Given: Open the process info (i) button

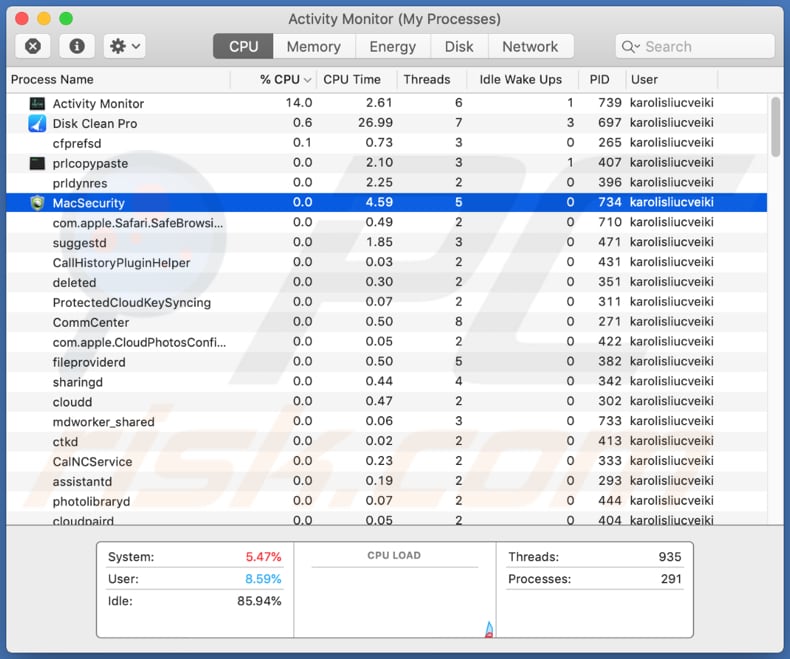Looking at the screenshot, I should pos(77,46).
